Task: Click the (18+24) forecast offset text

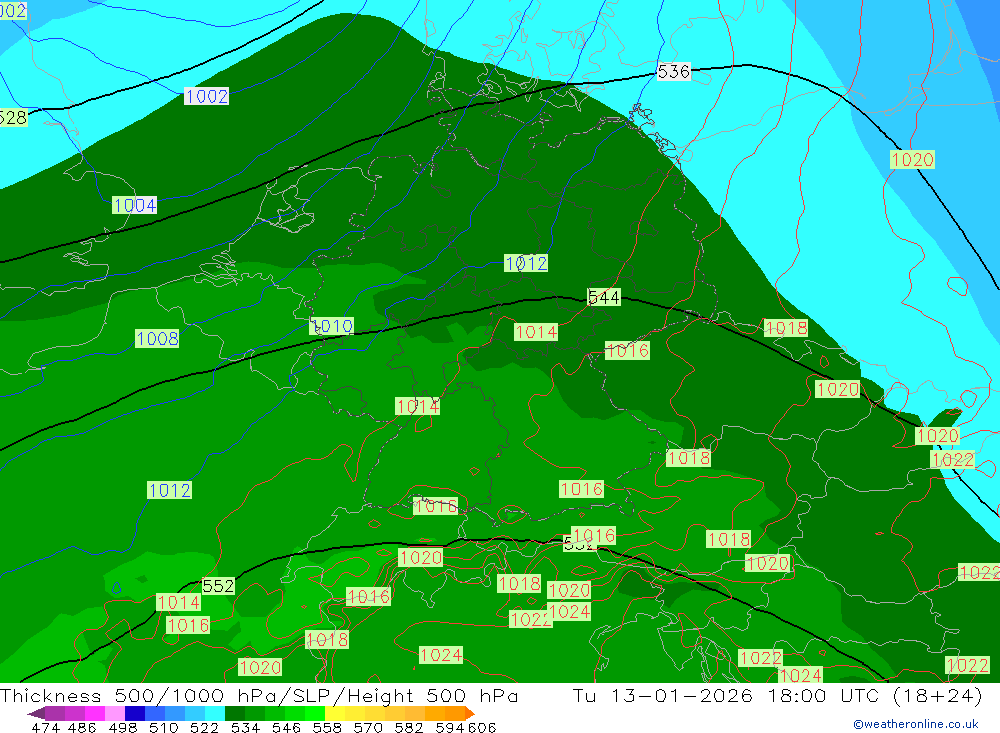Action: [938, 696]
